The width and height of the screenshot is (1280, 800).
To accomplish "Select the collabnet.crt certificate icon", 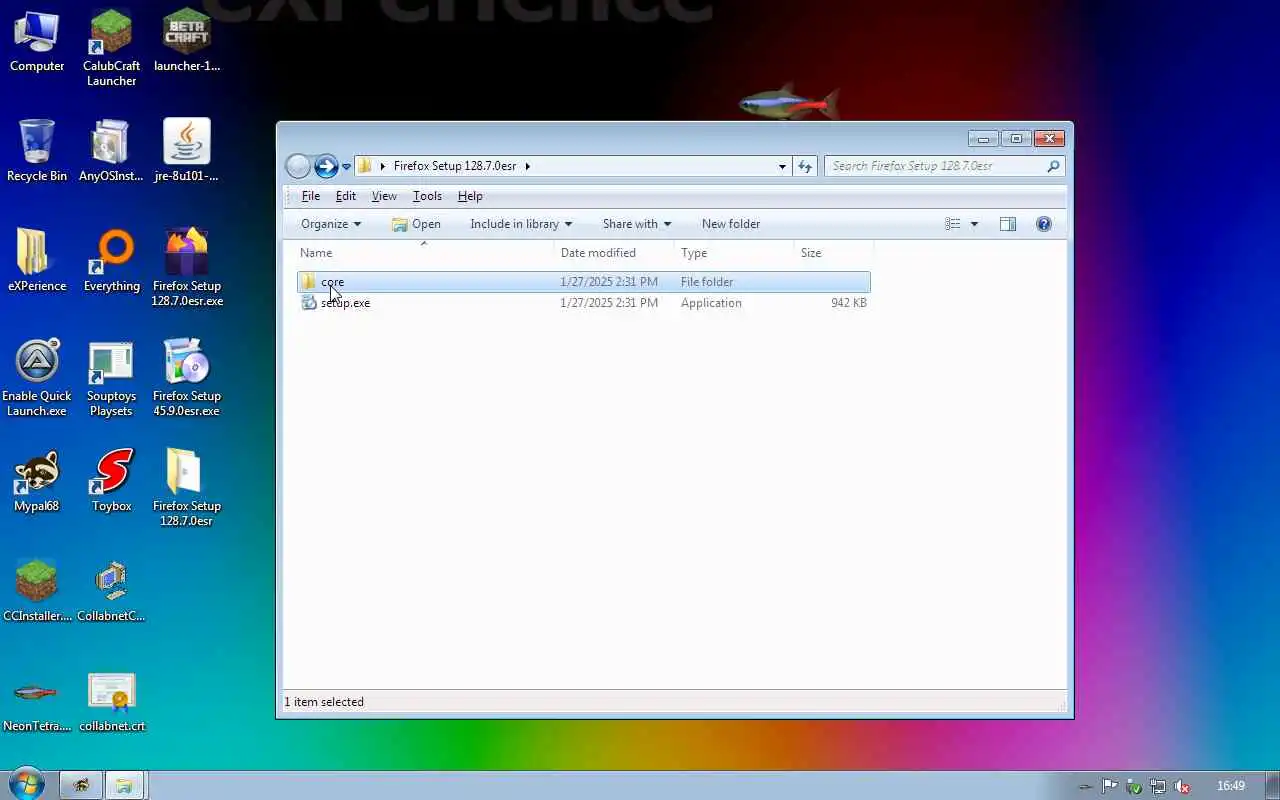I will [x=111, y=702].
